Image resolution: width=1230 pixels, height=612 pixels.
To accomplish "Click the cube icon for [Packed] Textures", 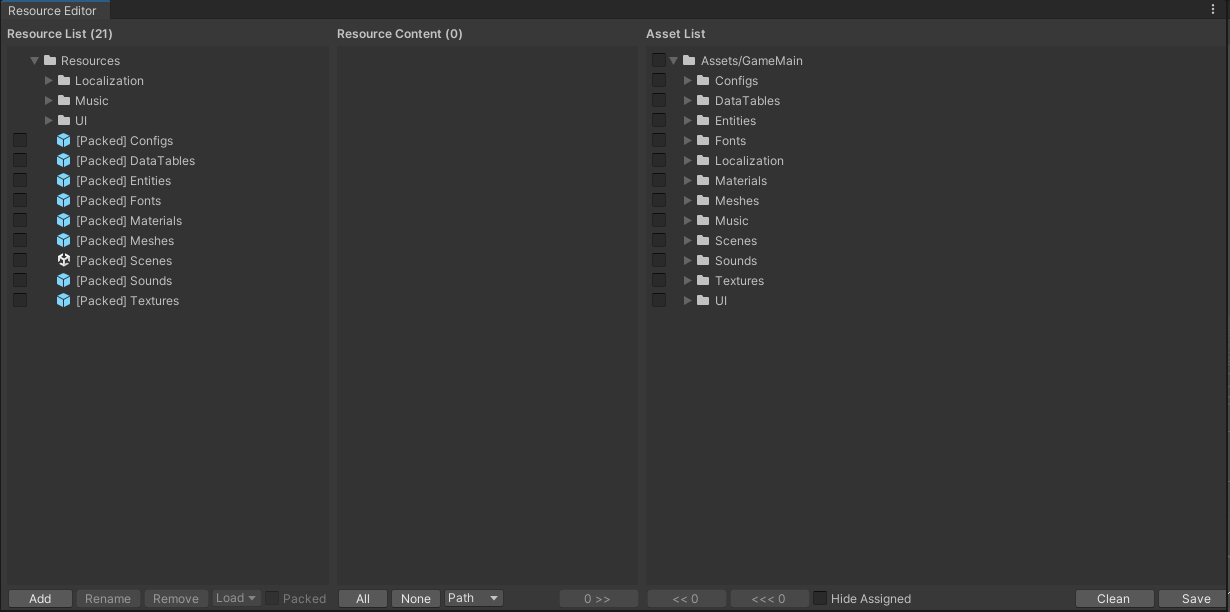I will click(63, 300).
